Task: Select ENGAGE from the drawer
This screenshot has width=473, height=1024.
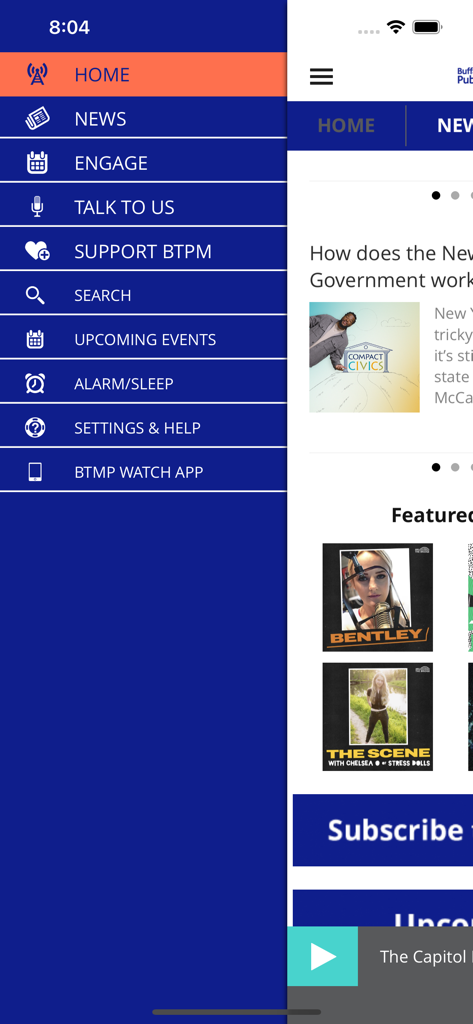Action: [143, 163]
